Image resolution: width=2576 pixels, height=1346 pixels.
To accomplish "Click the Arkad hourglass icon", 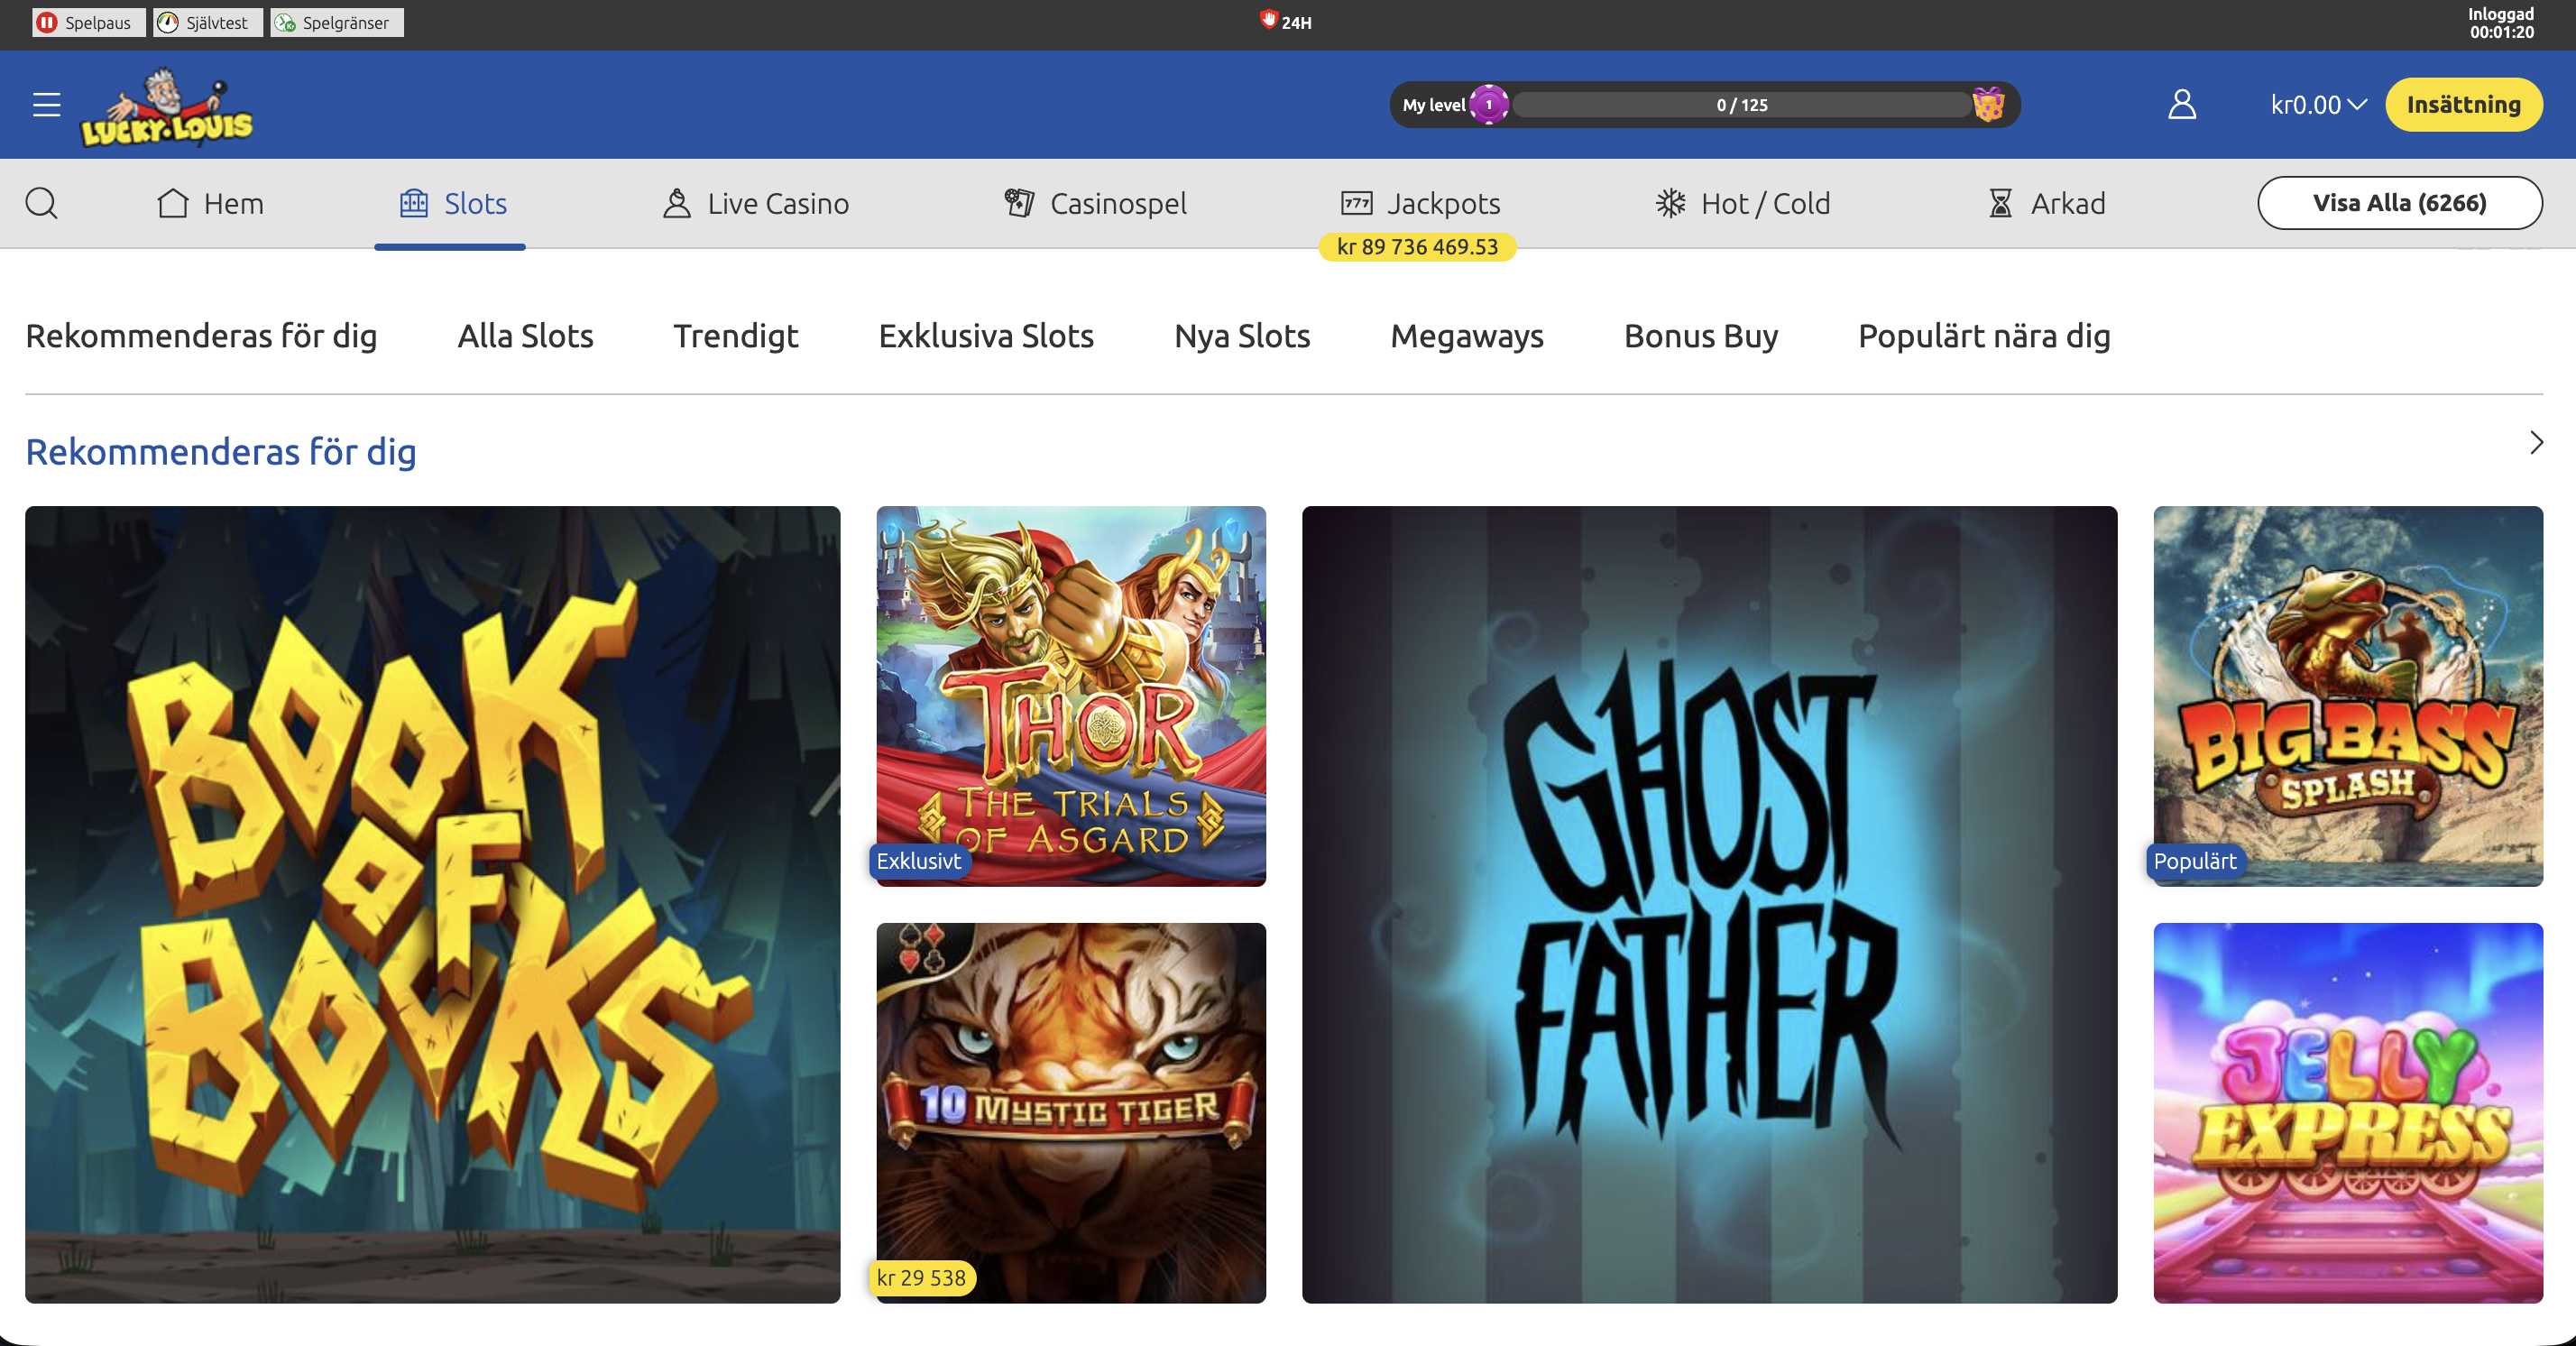I will tap(2000, 203).
